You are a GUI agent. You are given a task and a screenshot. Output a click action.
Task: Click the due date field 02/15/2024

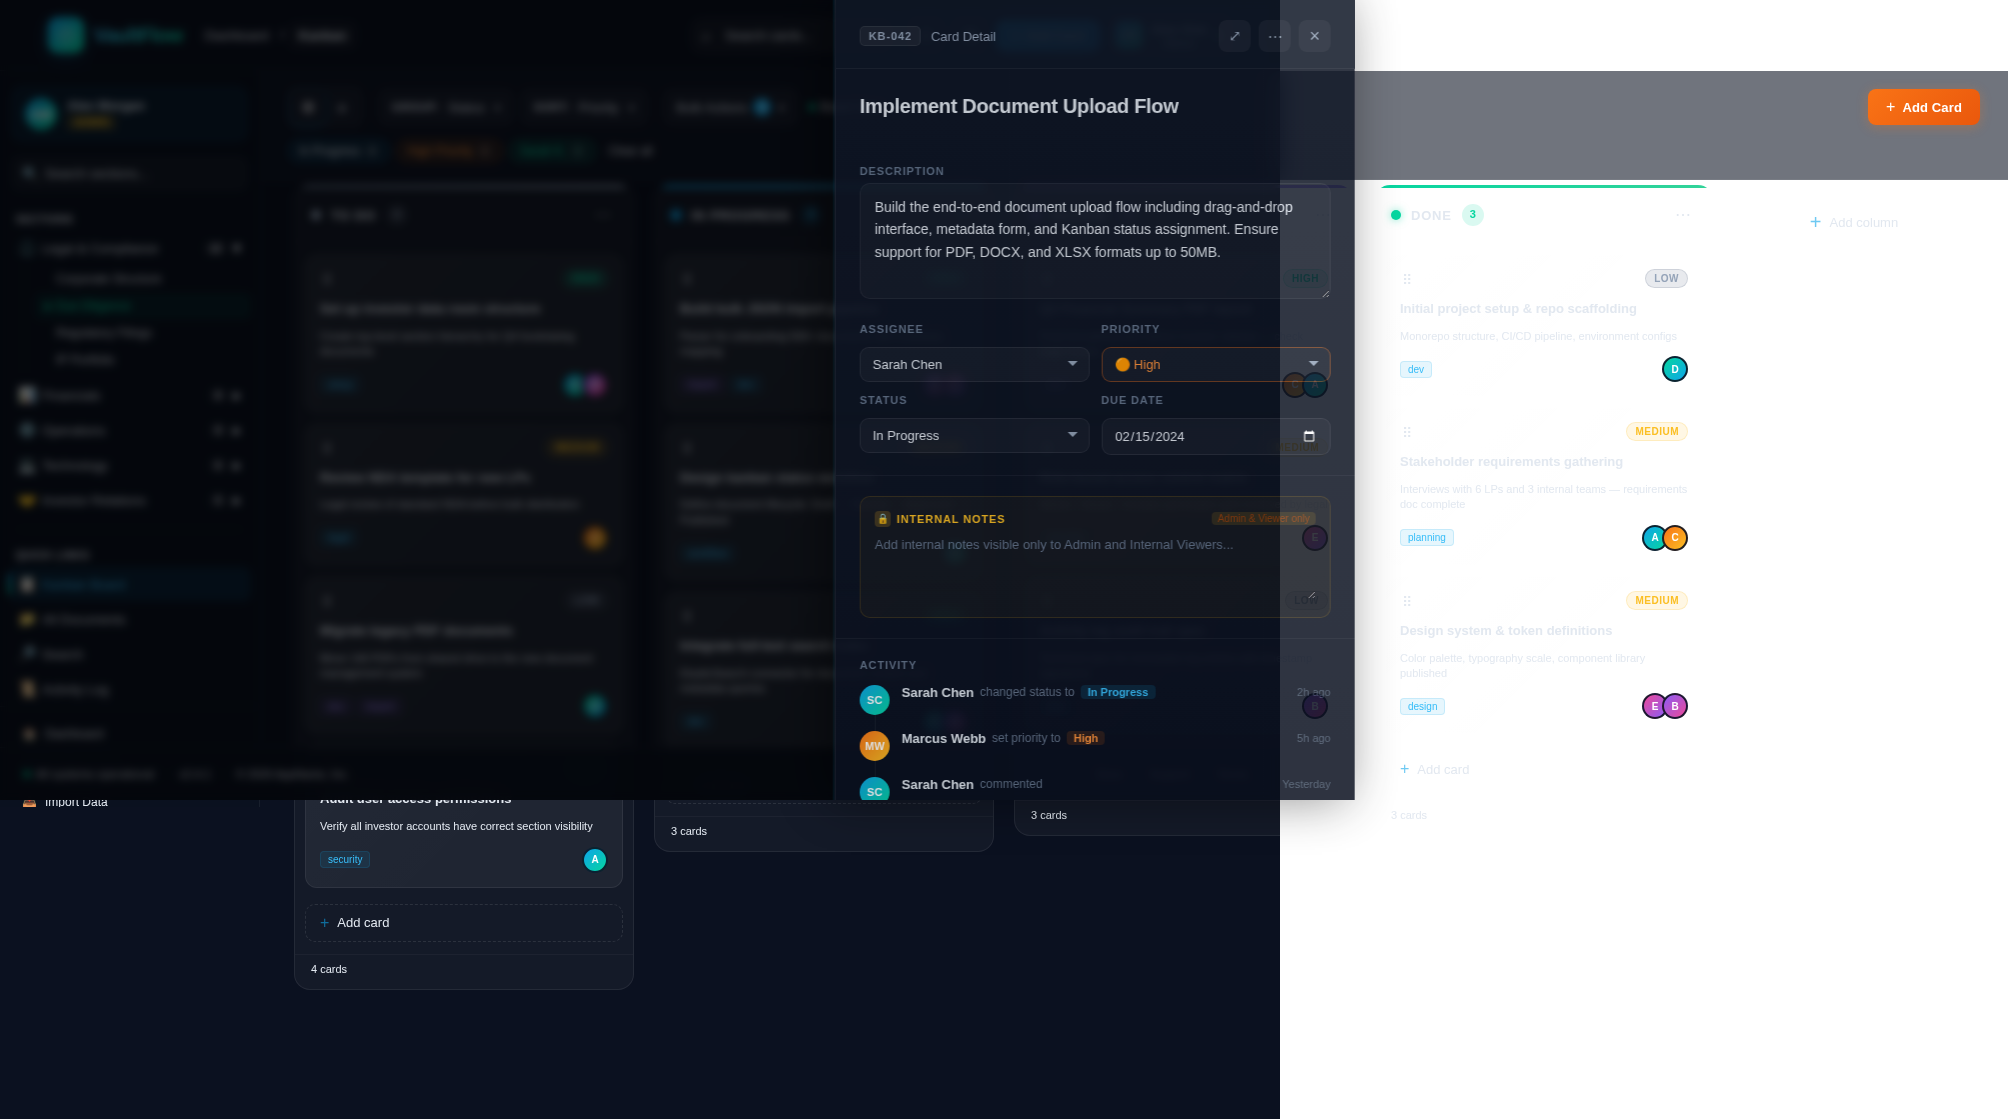coord(1215,436)
